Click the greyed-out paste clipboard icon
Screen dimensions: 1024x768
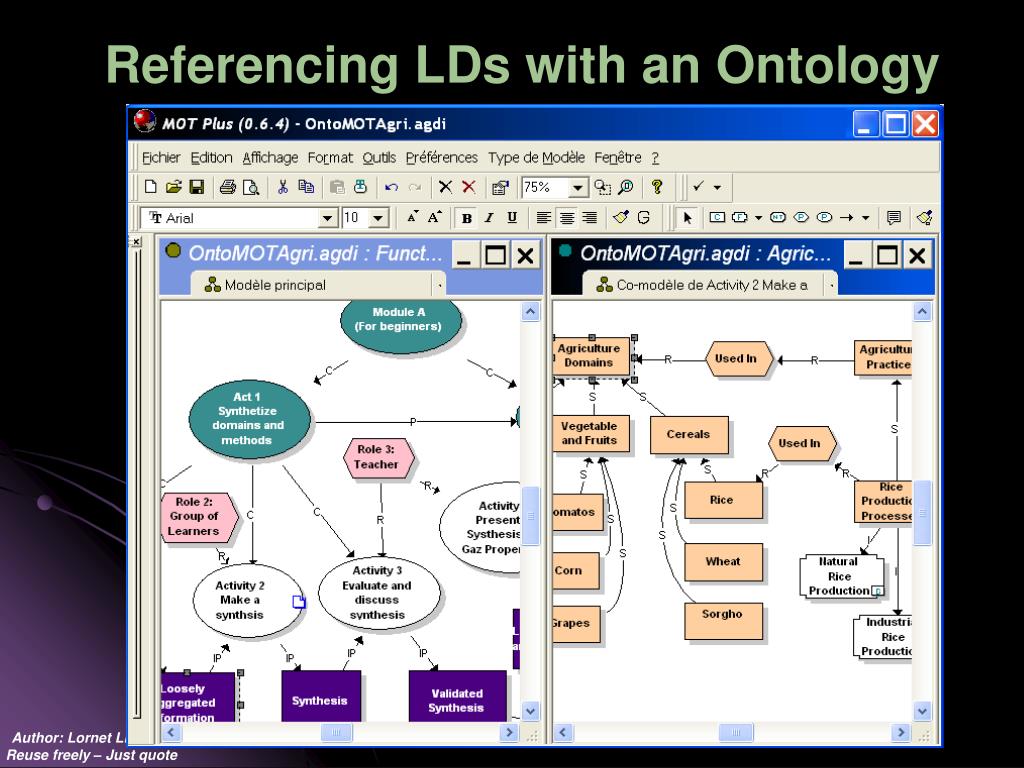click(337, 187)
